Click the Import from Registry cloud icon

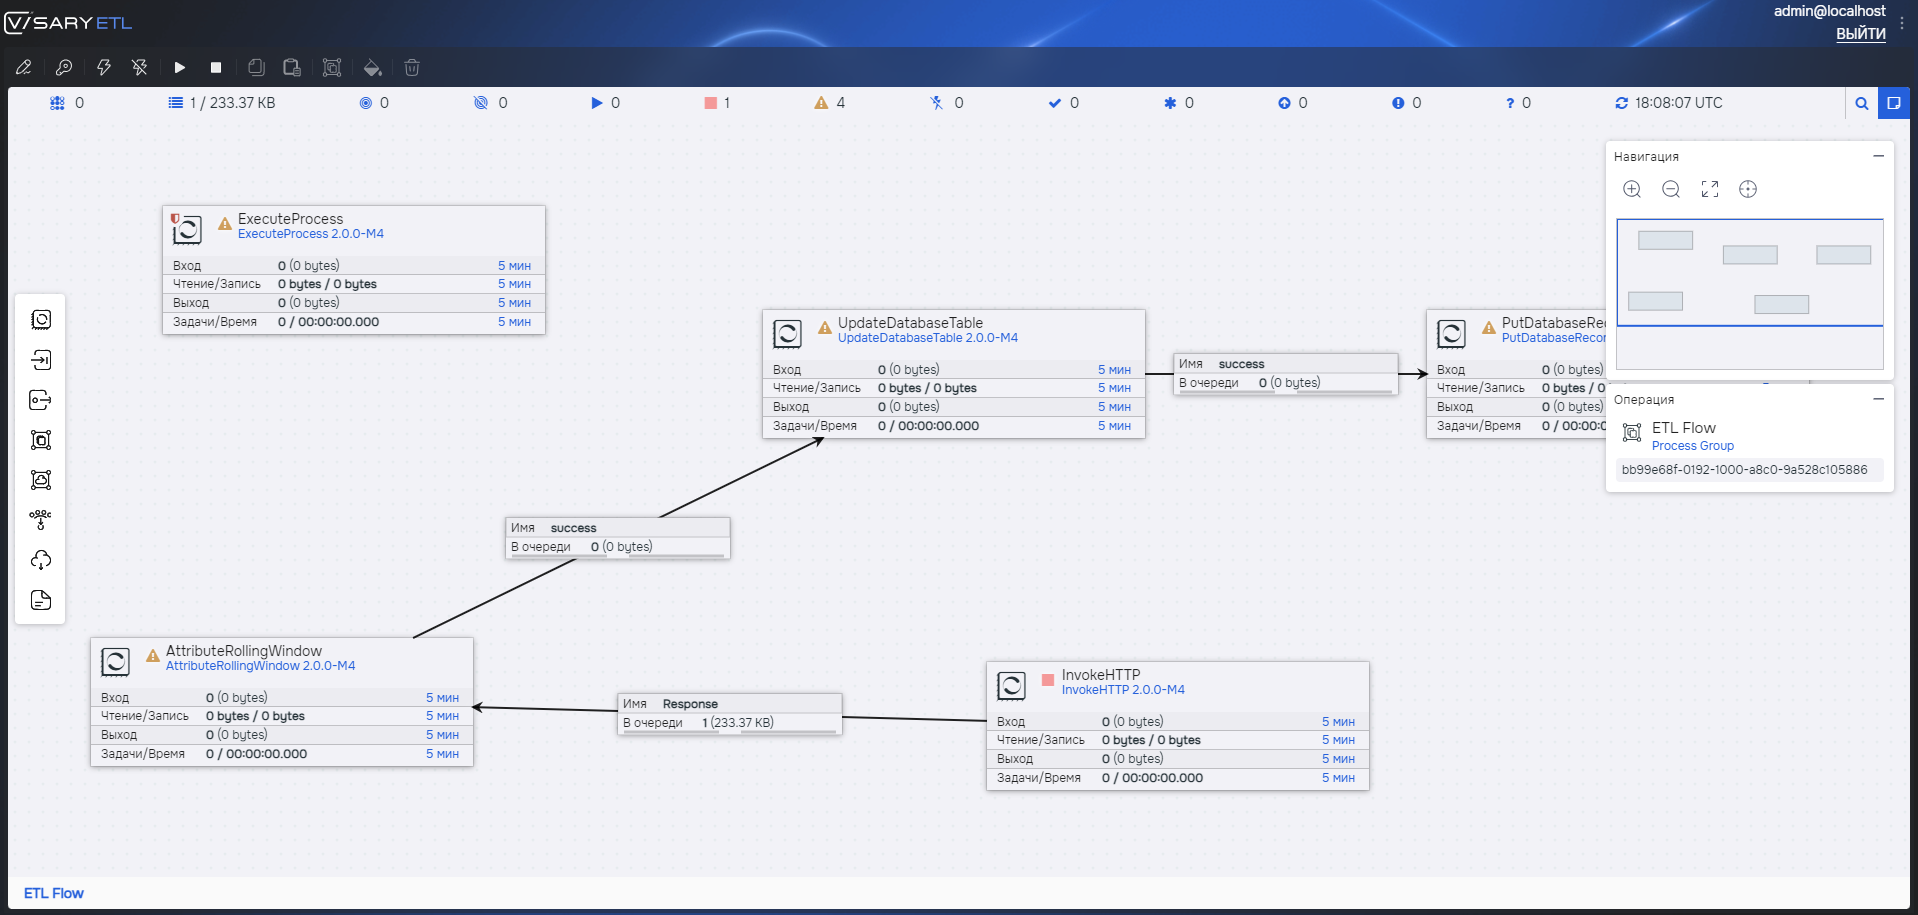(x=41, y=559)
